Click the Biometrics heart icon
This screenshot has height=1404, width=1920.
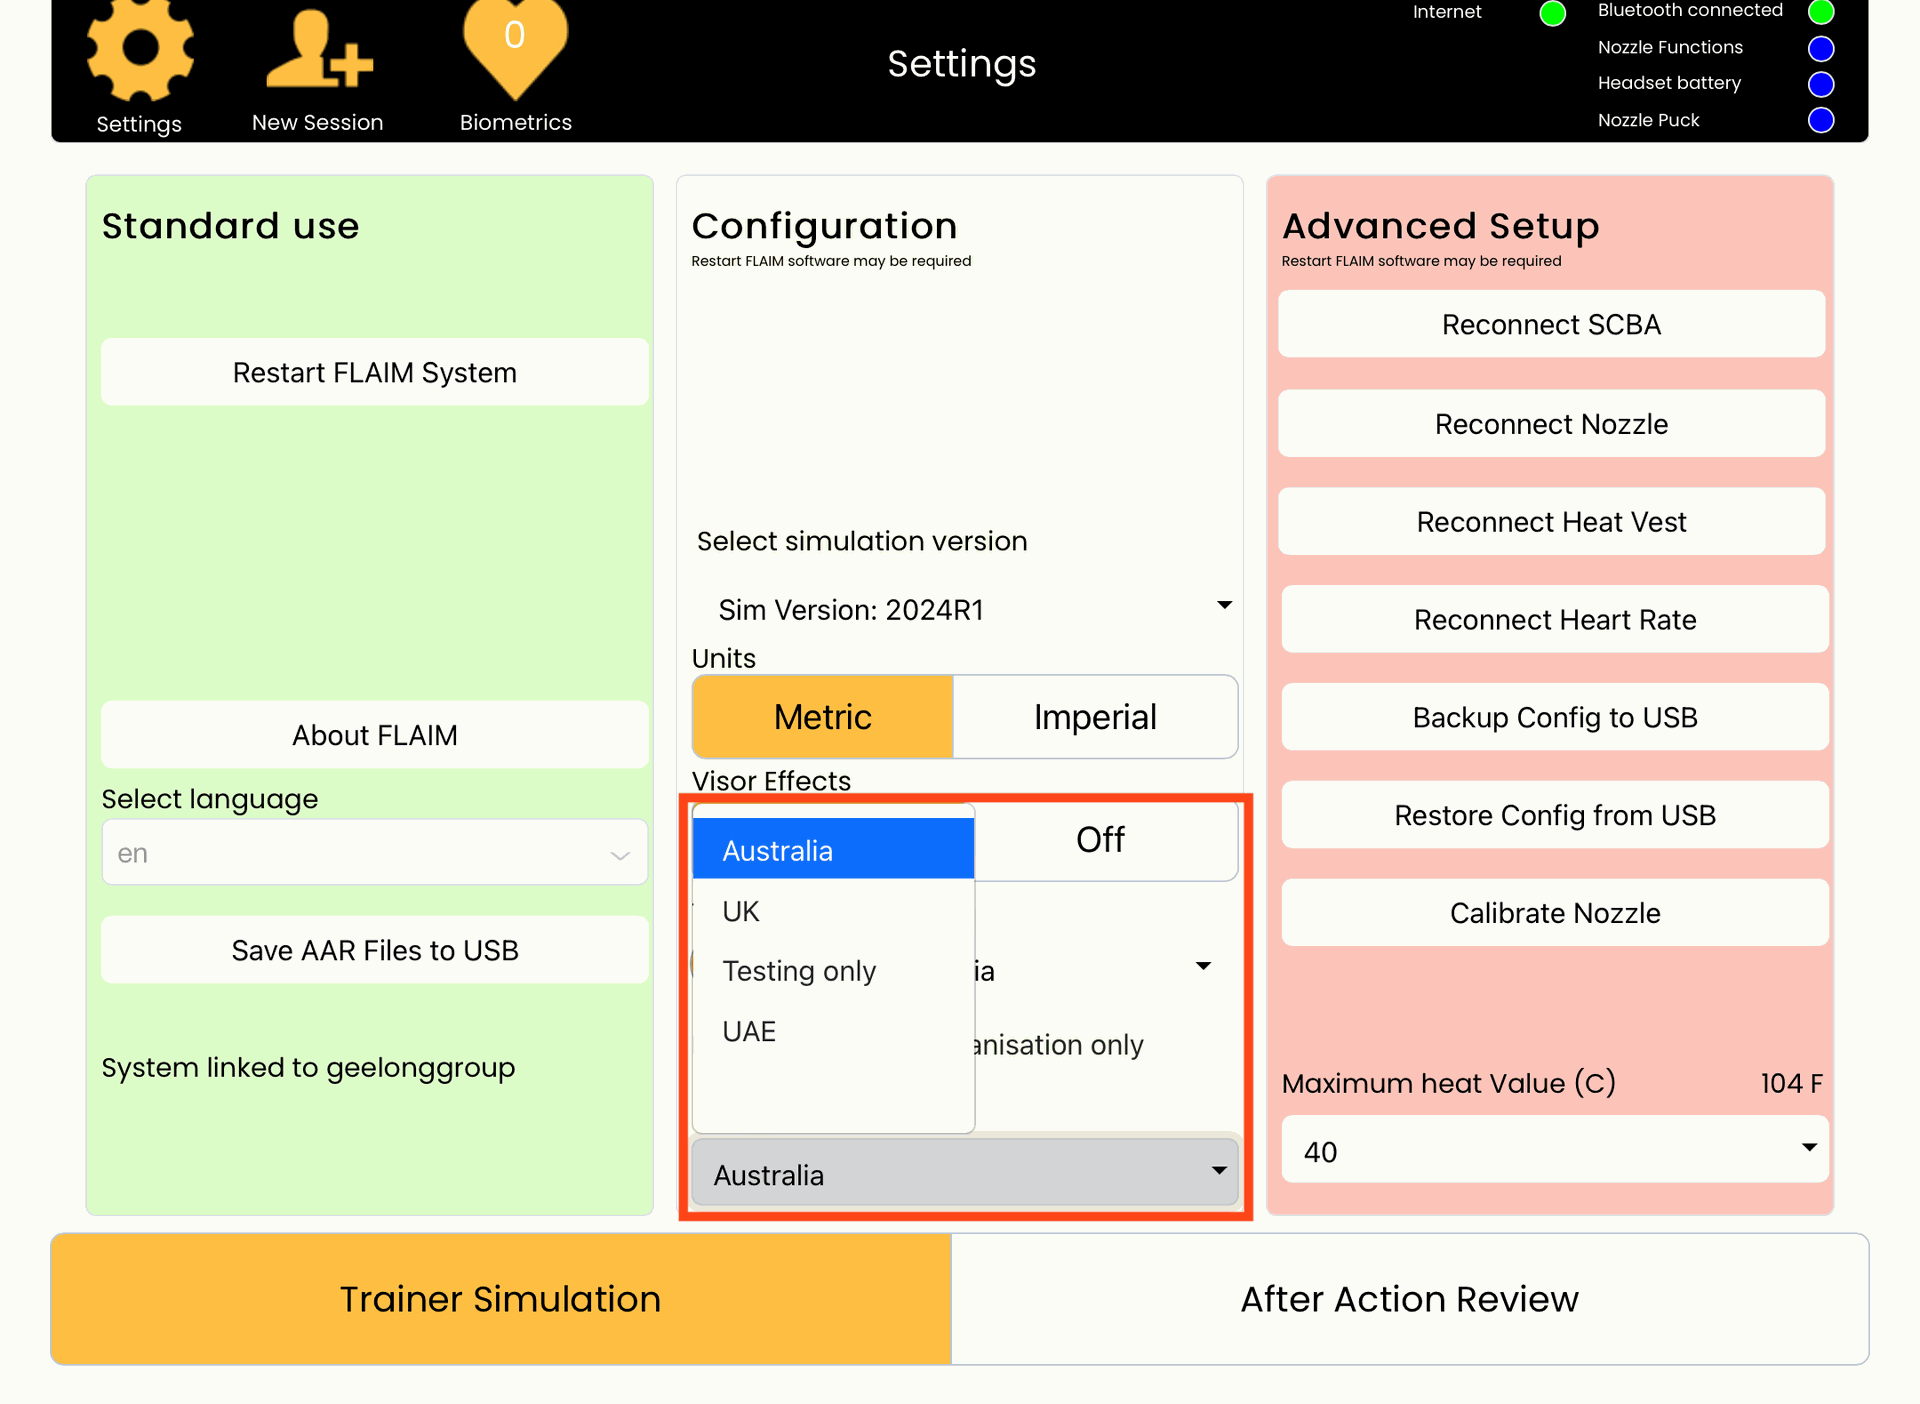click(515, 45)
